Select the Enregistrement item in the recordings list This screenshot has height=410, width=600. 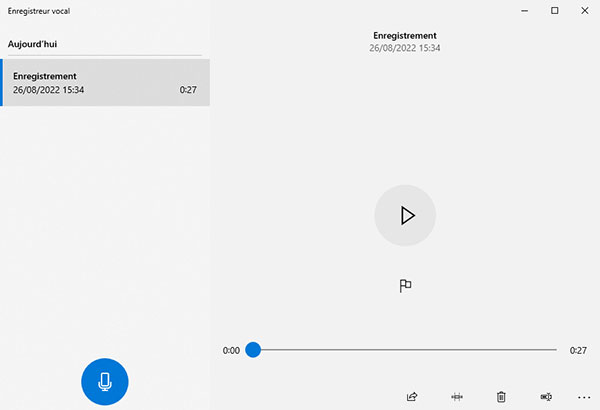(x=105, y=82)
